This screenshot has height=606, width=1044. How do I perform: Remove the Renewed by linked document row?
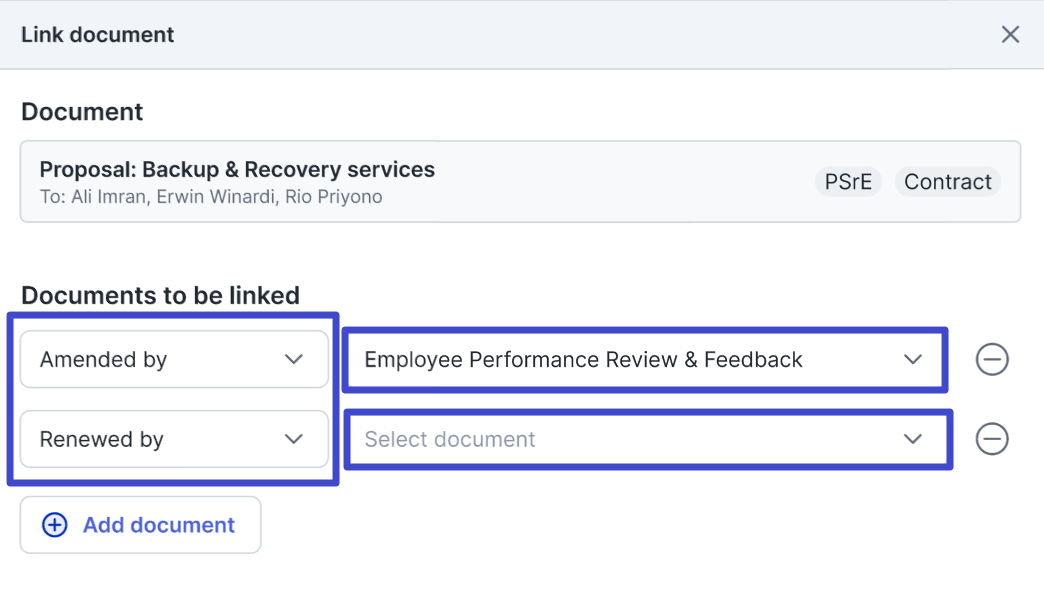tap(991, 439)
